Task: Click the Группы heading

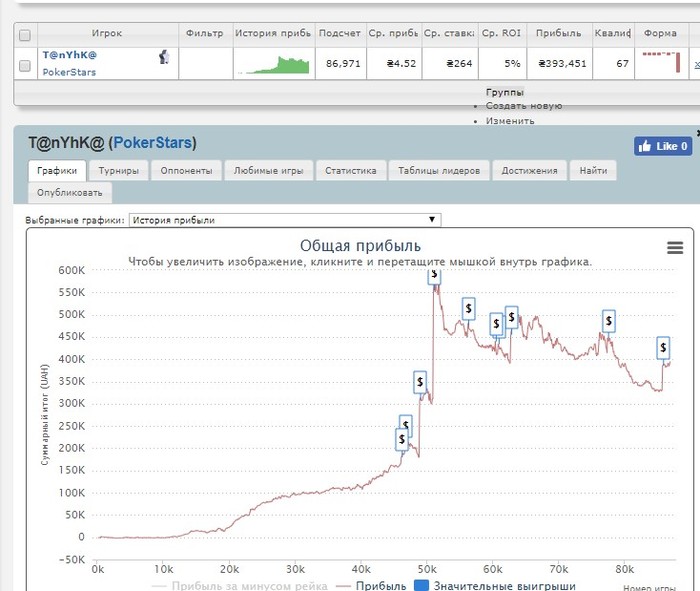Action: [505, 92]
